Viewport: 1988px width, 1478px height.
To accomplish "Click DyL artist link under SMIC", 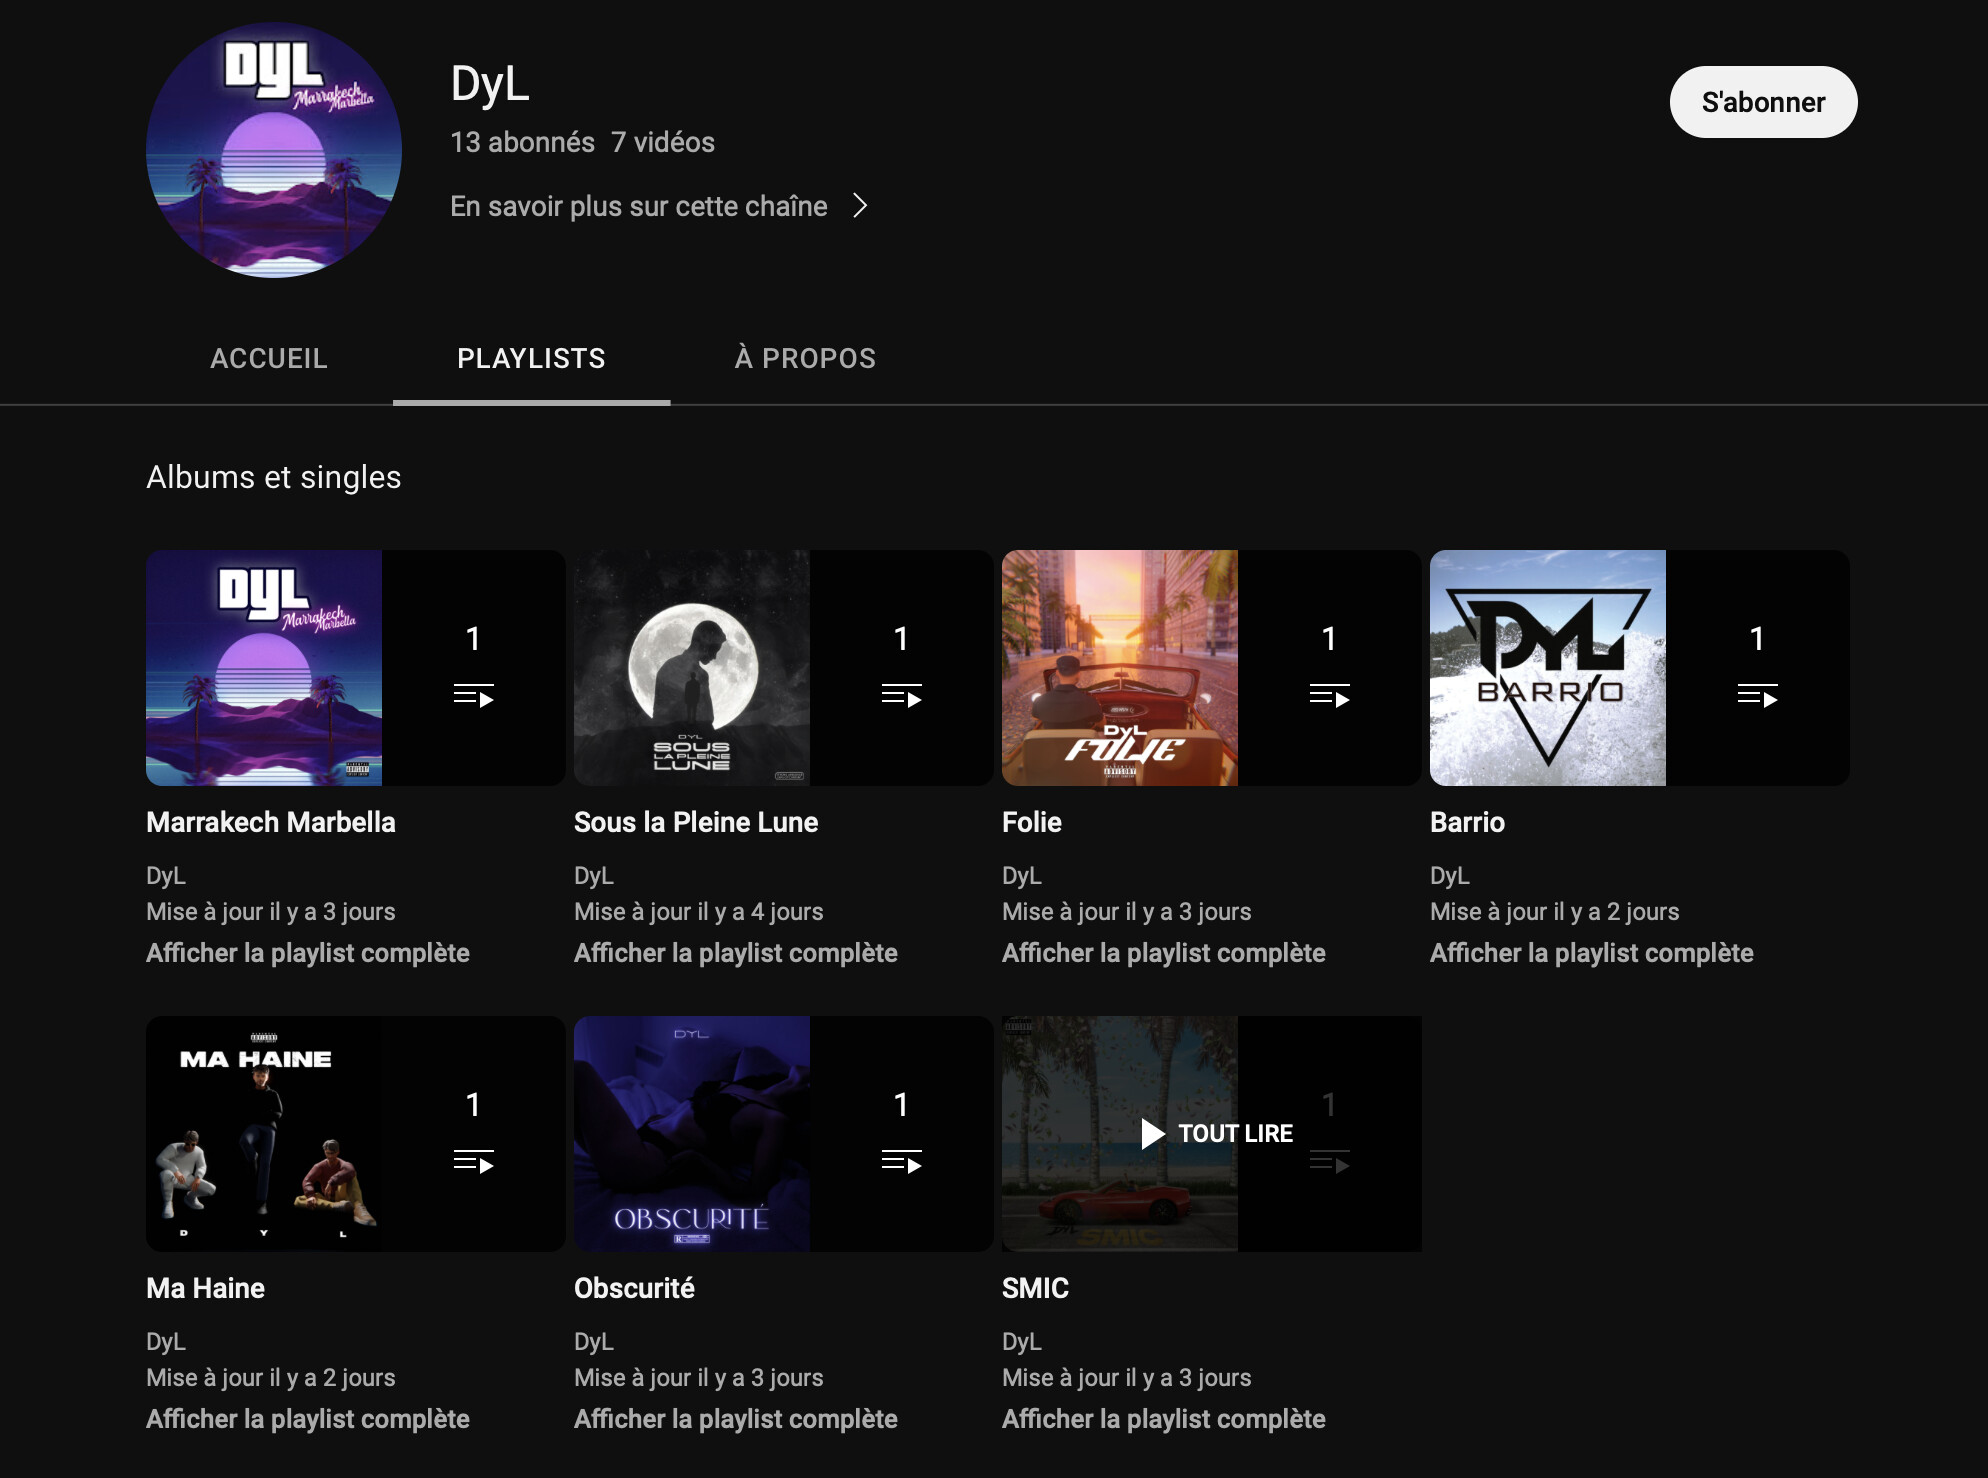I will click(1022, 1341).
